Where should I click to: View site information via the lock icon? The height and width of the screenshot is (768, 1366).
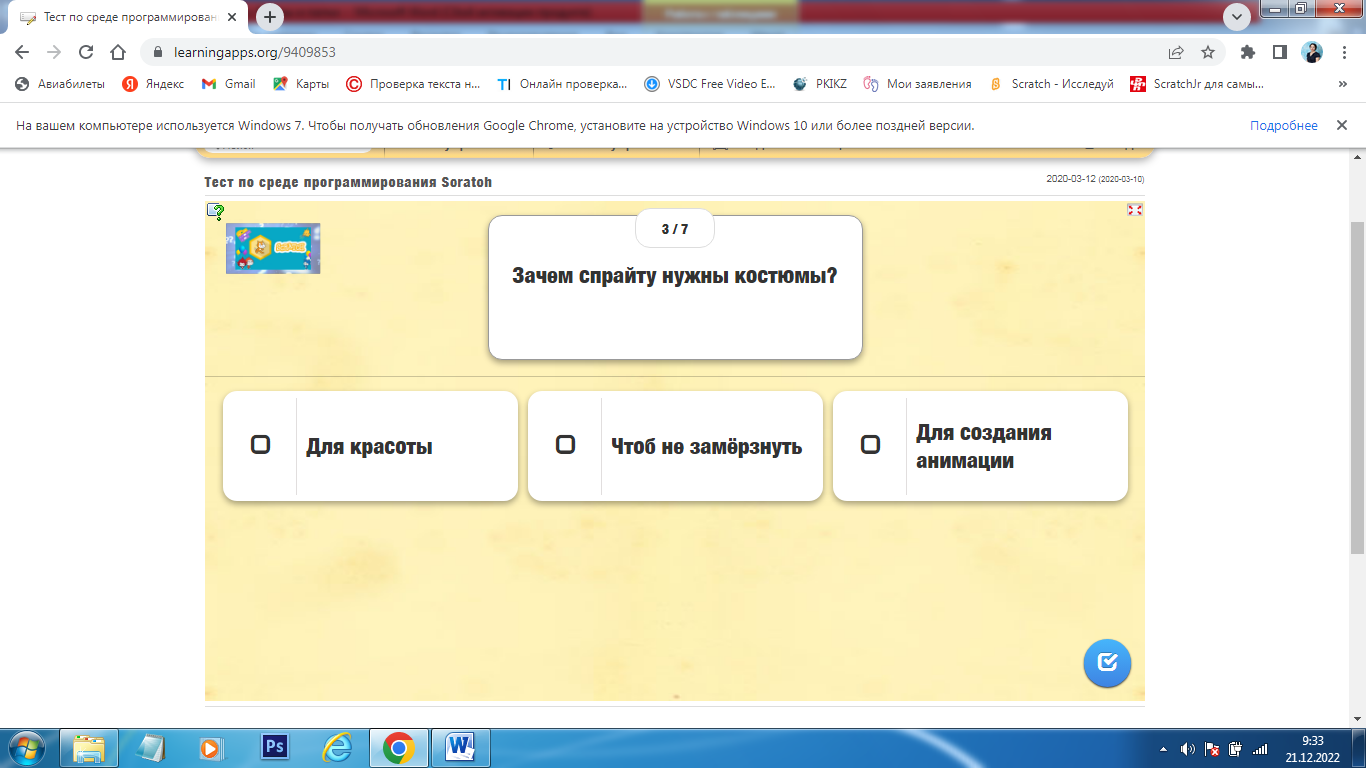(x=157, y=52)
